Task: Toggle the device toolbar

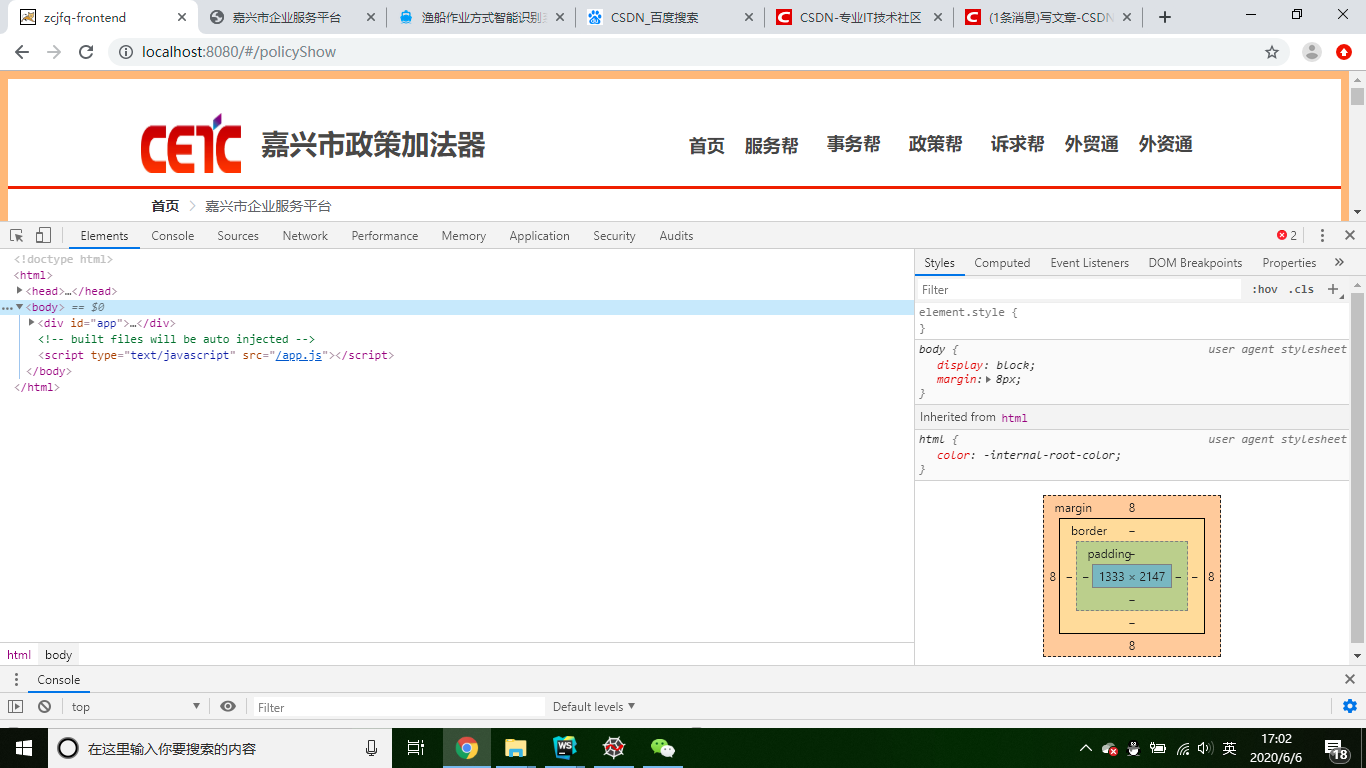Action: click(41, 235)
